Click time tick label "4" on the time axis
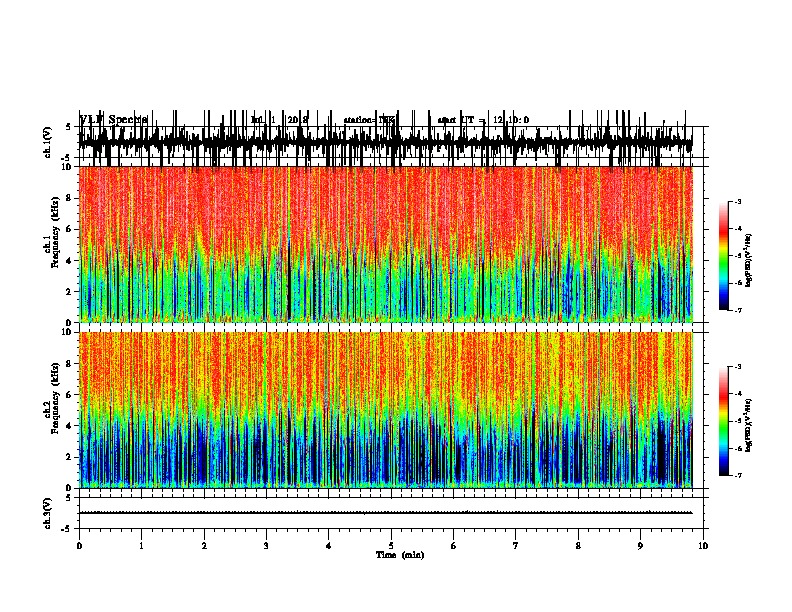This screenshot has height=612, width=792. click(329, 546)
